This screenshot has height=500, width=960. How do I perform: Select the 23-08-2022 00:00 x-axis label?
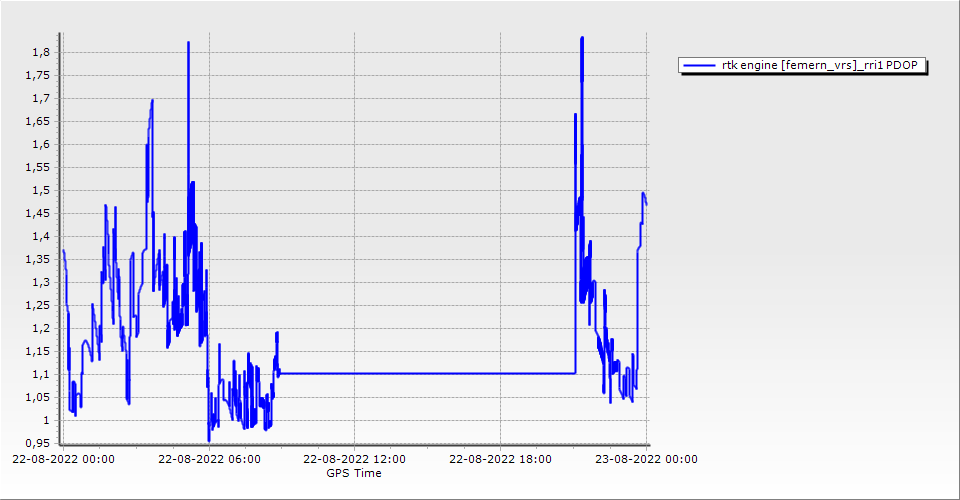coord(646,460)
